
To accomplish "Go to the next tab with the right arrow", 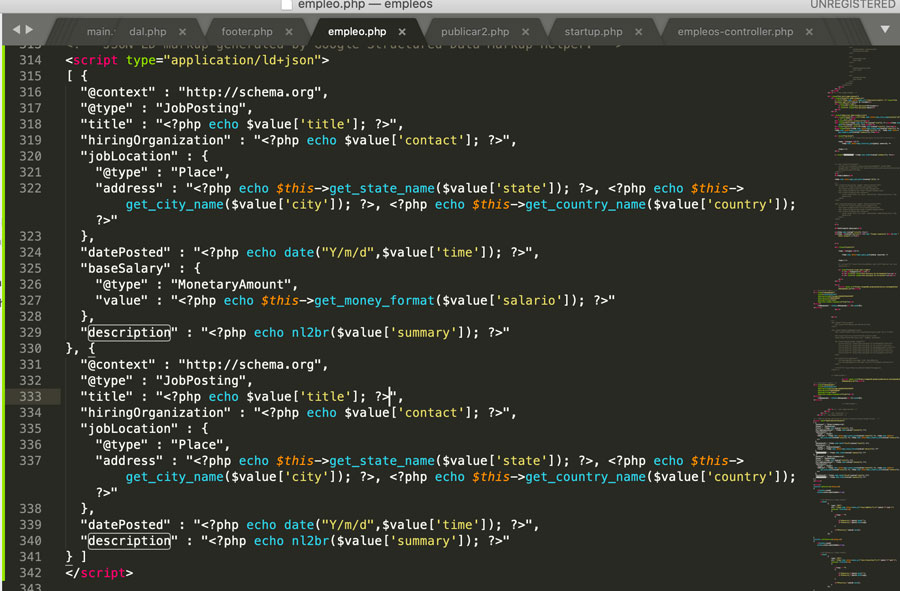I will tap(29, 30).
